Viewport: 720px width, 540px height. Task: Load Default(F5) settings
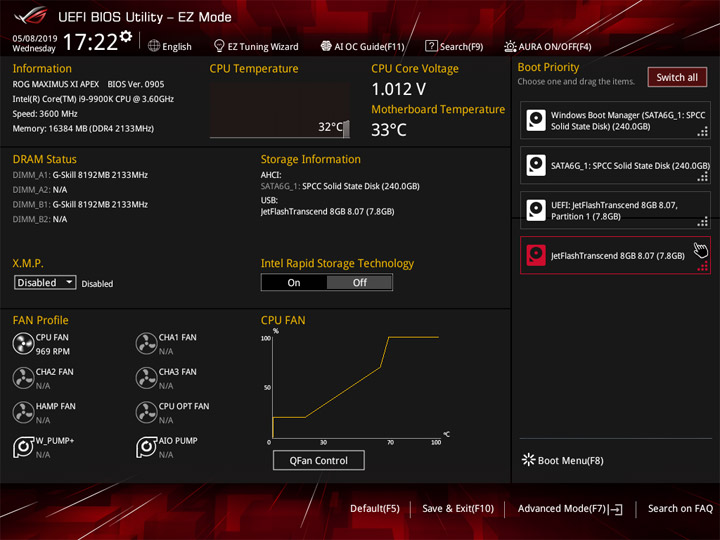click(375, 508)
